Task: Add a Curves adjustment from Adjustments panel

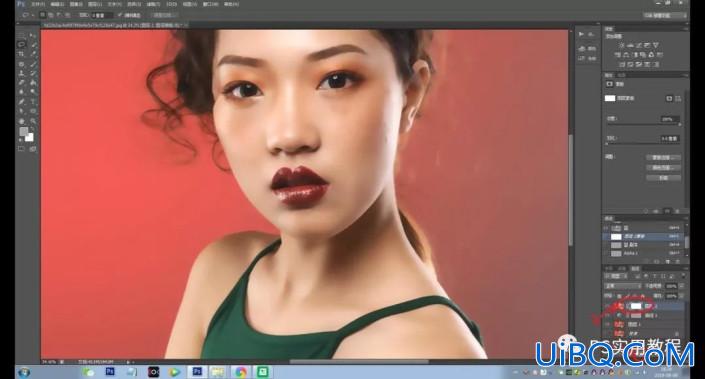Action: click(639, 45)
